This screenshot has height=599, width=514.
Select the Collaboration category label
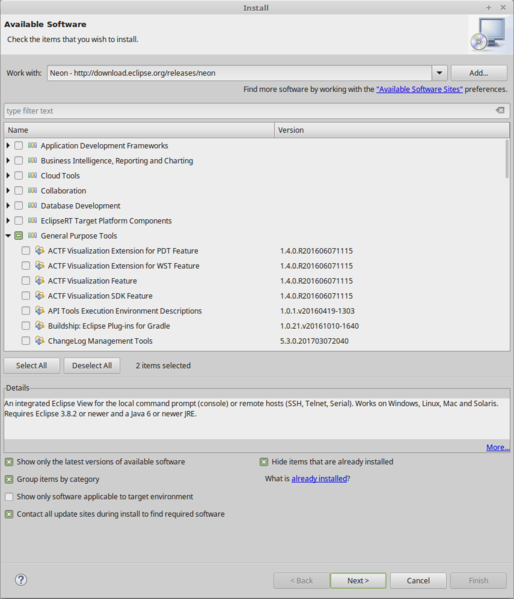(x=63, y=190)
